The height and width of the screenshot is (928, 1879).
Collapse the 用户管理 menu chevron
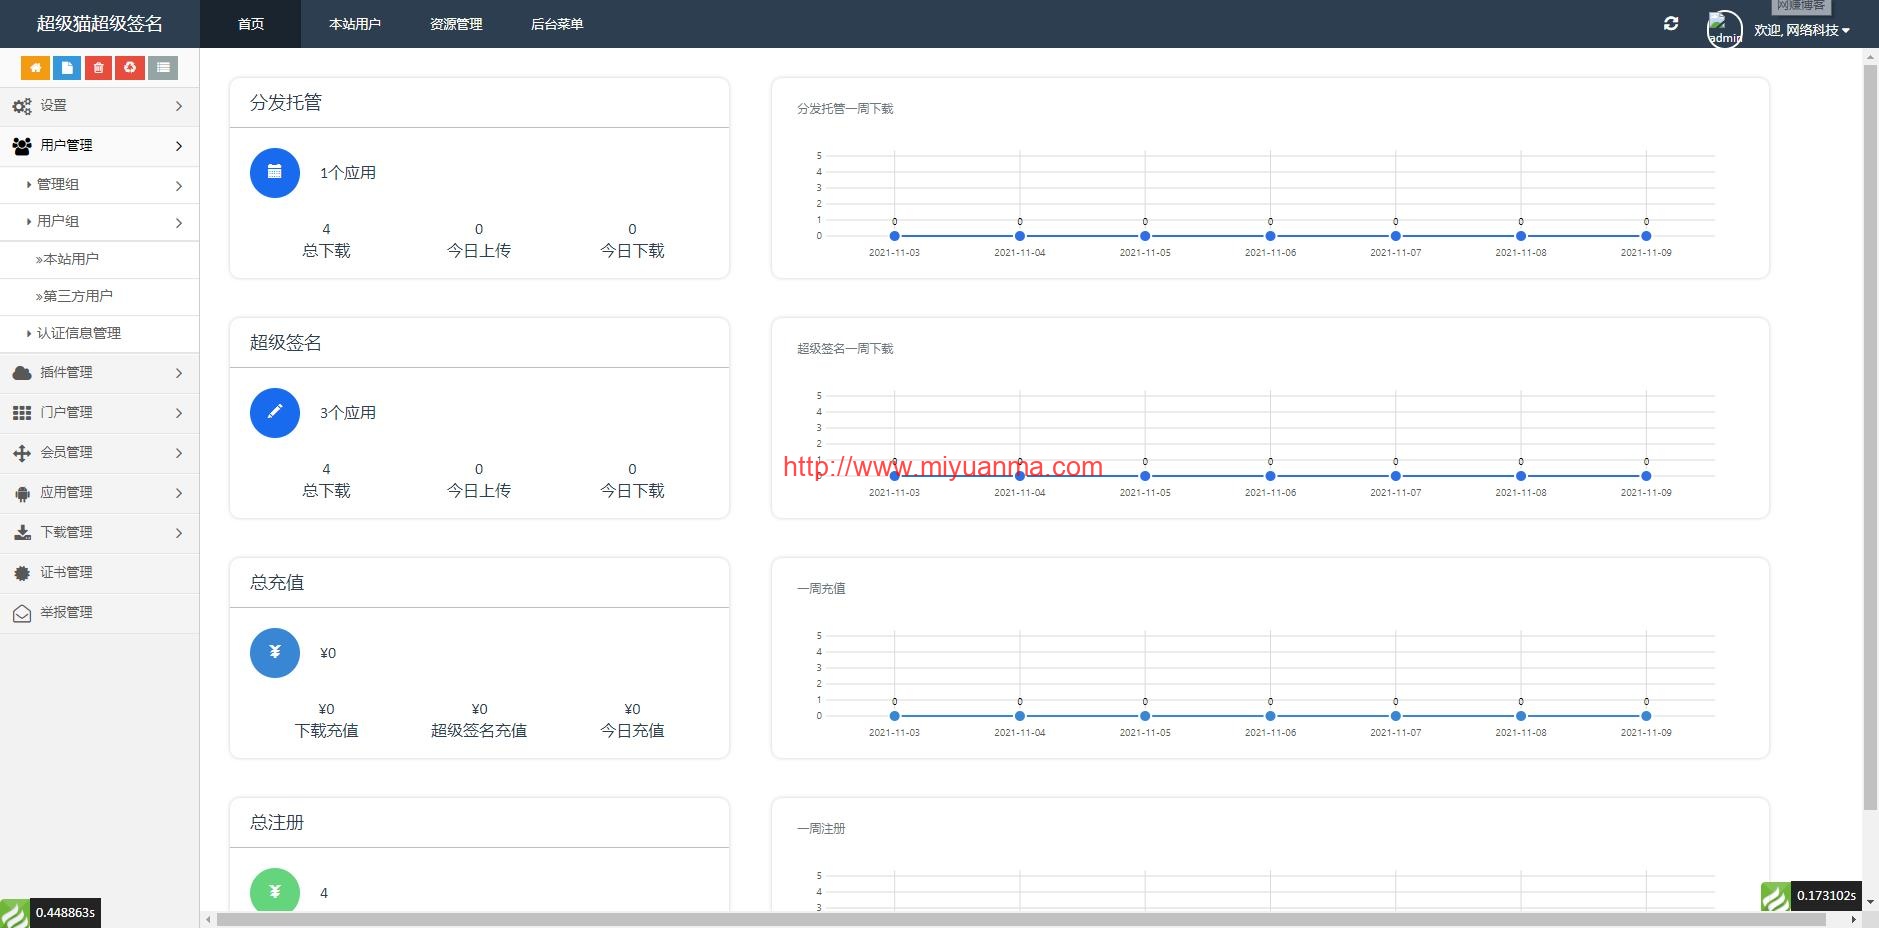point(179,146)
